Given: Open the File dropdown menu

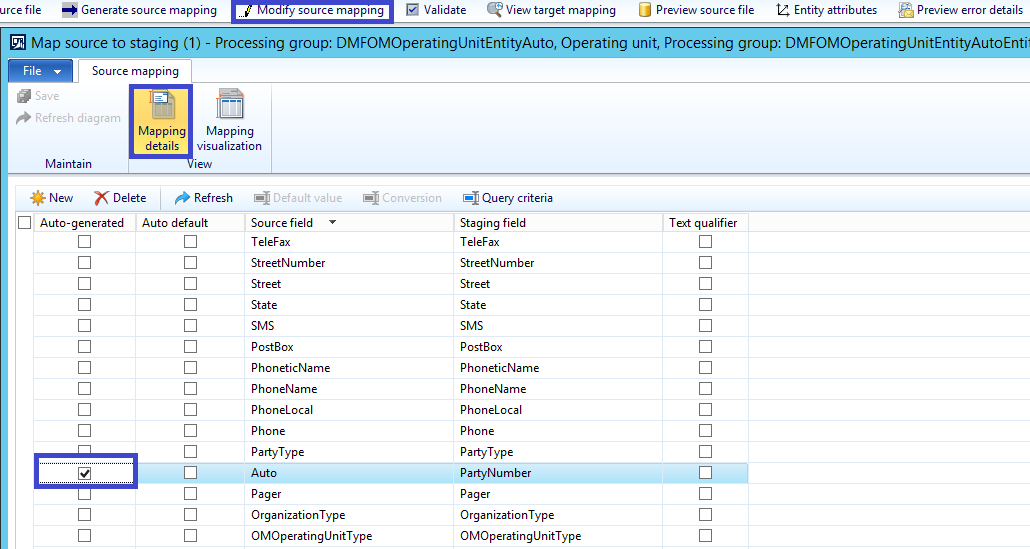Looking at the screenshot, I should [41, 71].
